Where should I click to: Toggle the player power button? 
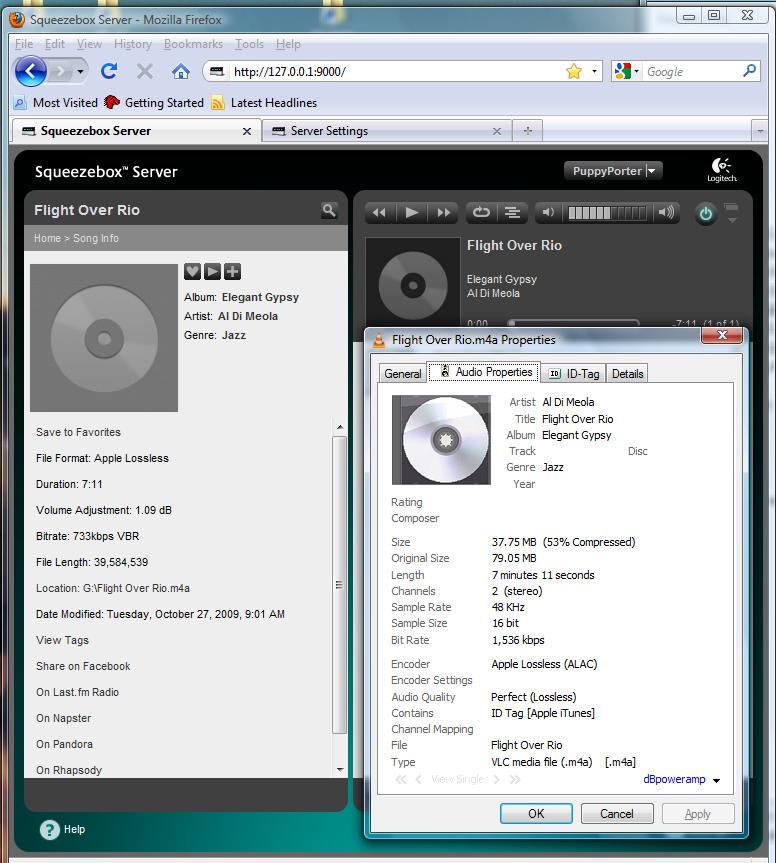click(706, 213)
